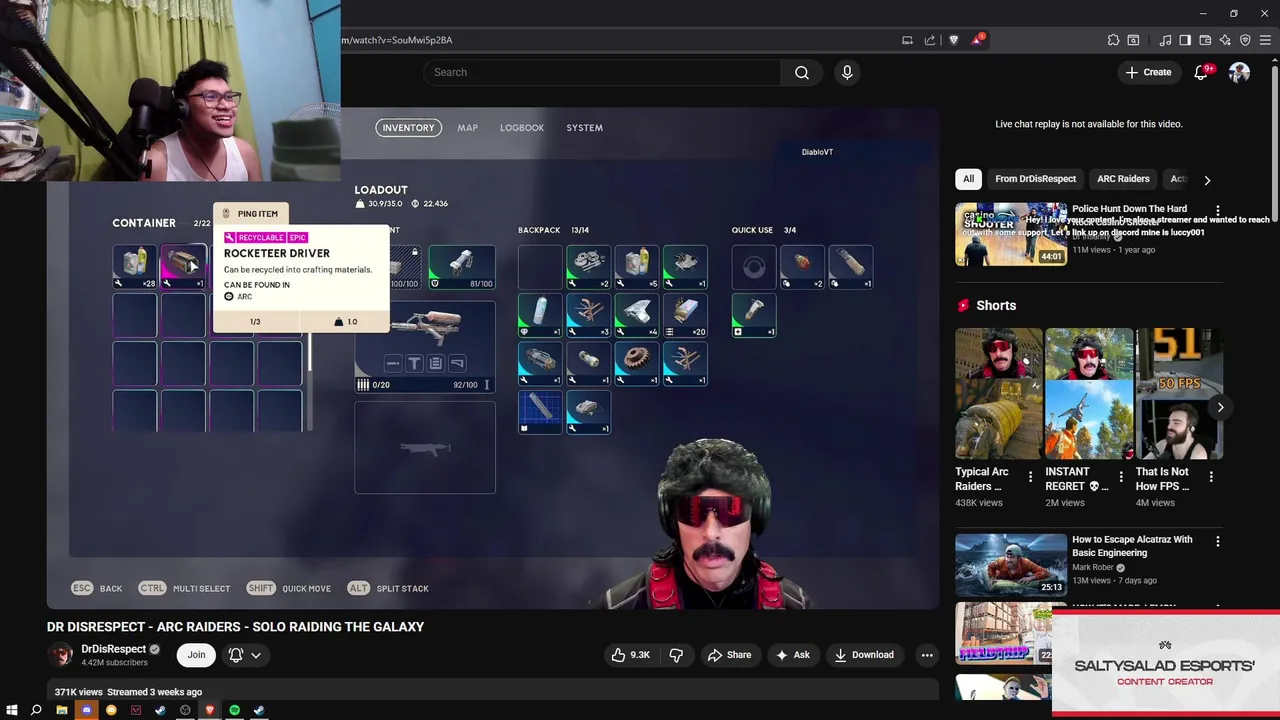Open options for How to Escape Alcatraz video

pos(1217,541)
